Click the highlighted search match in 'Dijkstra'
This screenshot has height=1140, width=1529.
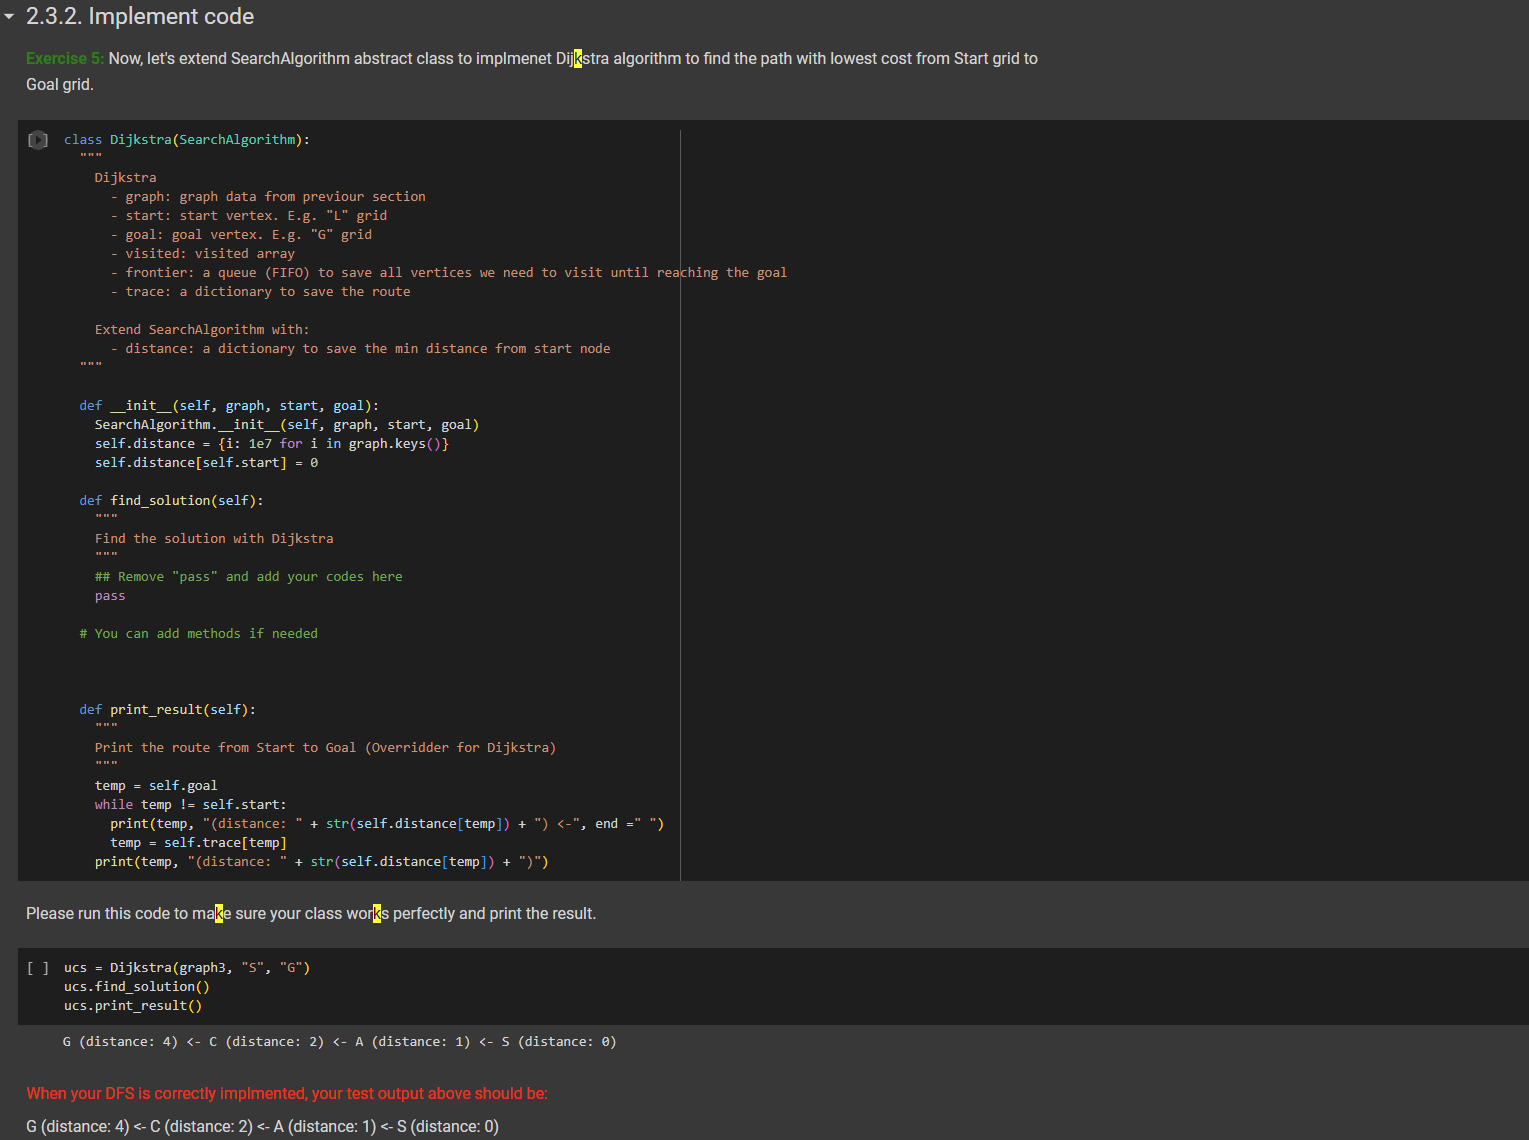pos(577,58)
